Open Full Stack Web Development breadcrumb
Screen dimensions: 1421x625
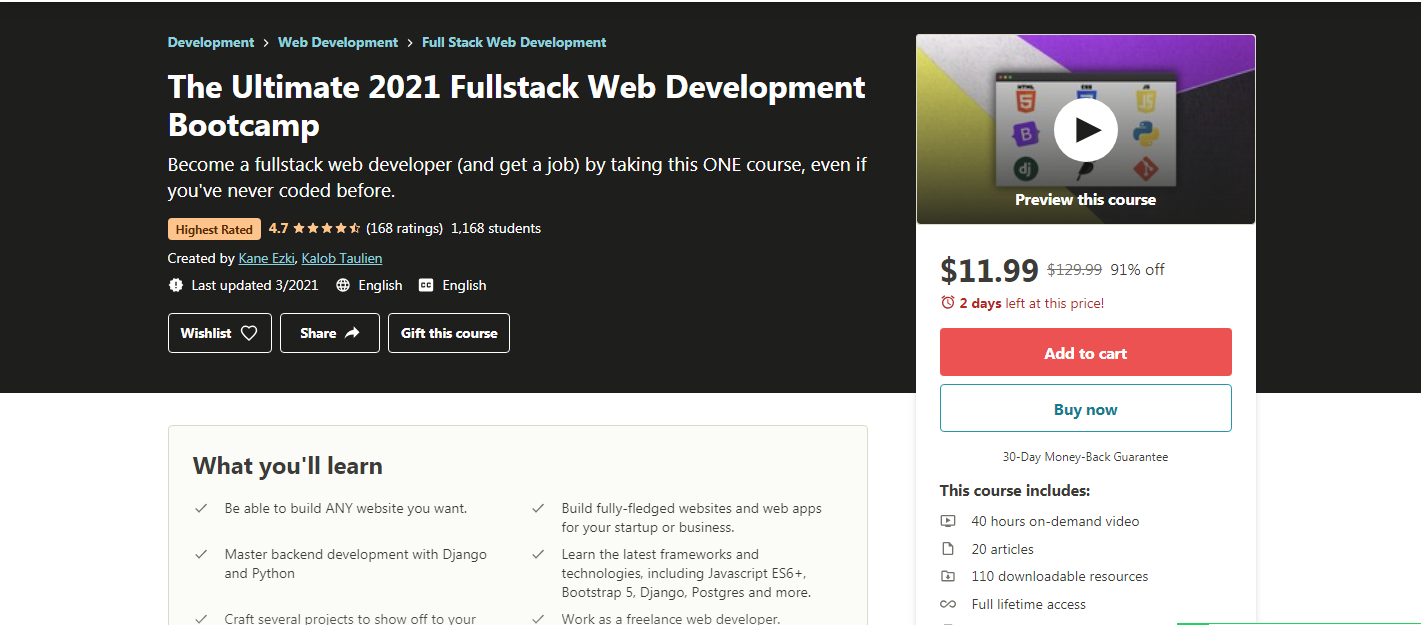click(x=514, y=42)
